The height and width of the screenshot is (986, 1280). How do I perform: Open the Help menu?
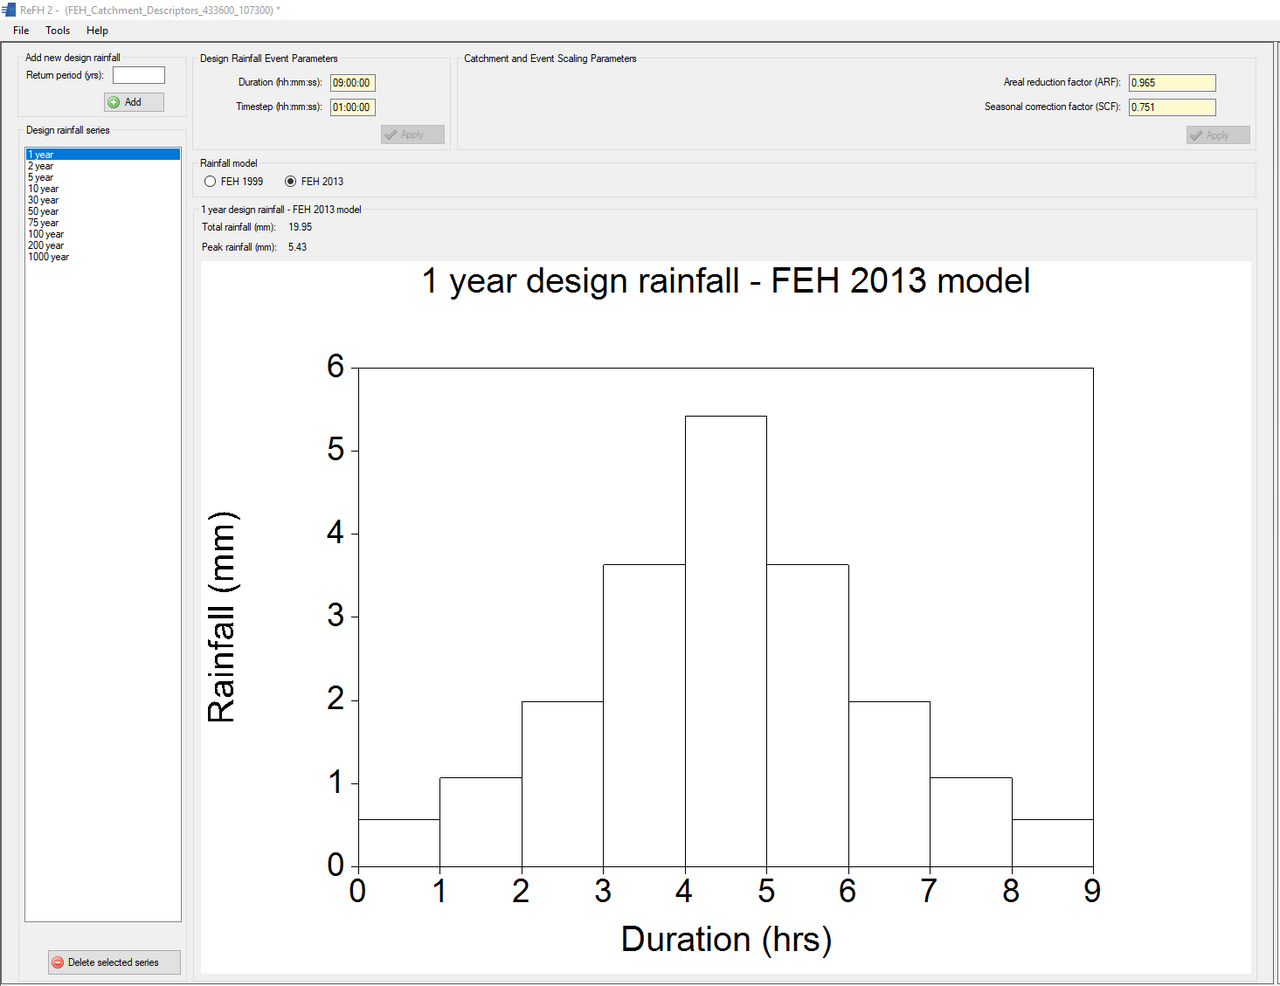(97, 31)
